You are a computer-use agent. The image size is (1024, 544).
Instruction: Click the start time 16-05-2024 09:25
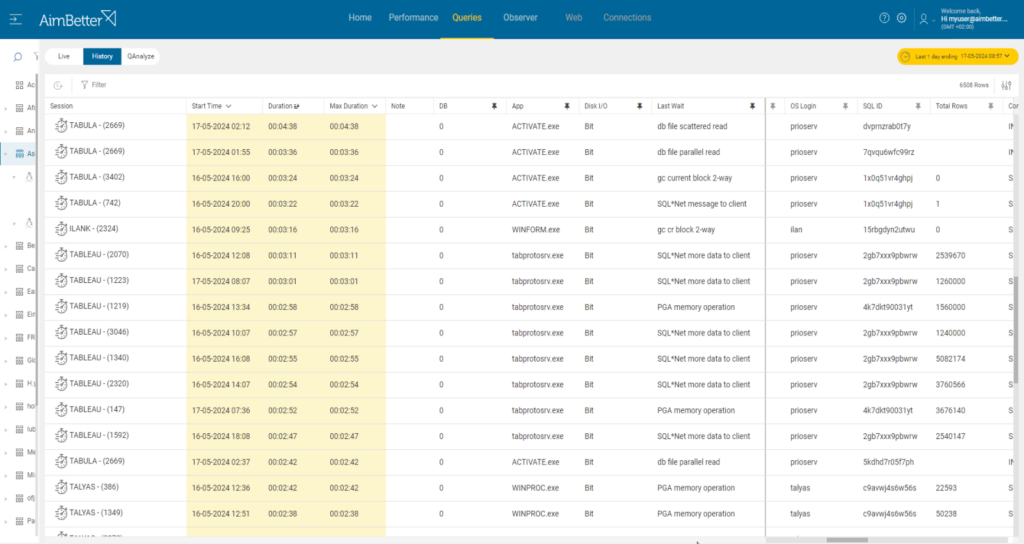(221, 230)
